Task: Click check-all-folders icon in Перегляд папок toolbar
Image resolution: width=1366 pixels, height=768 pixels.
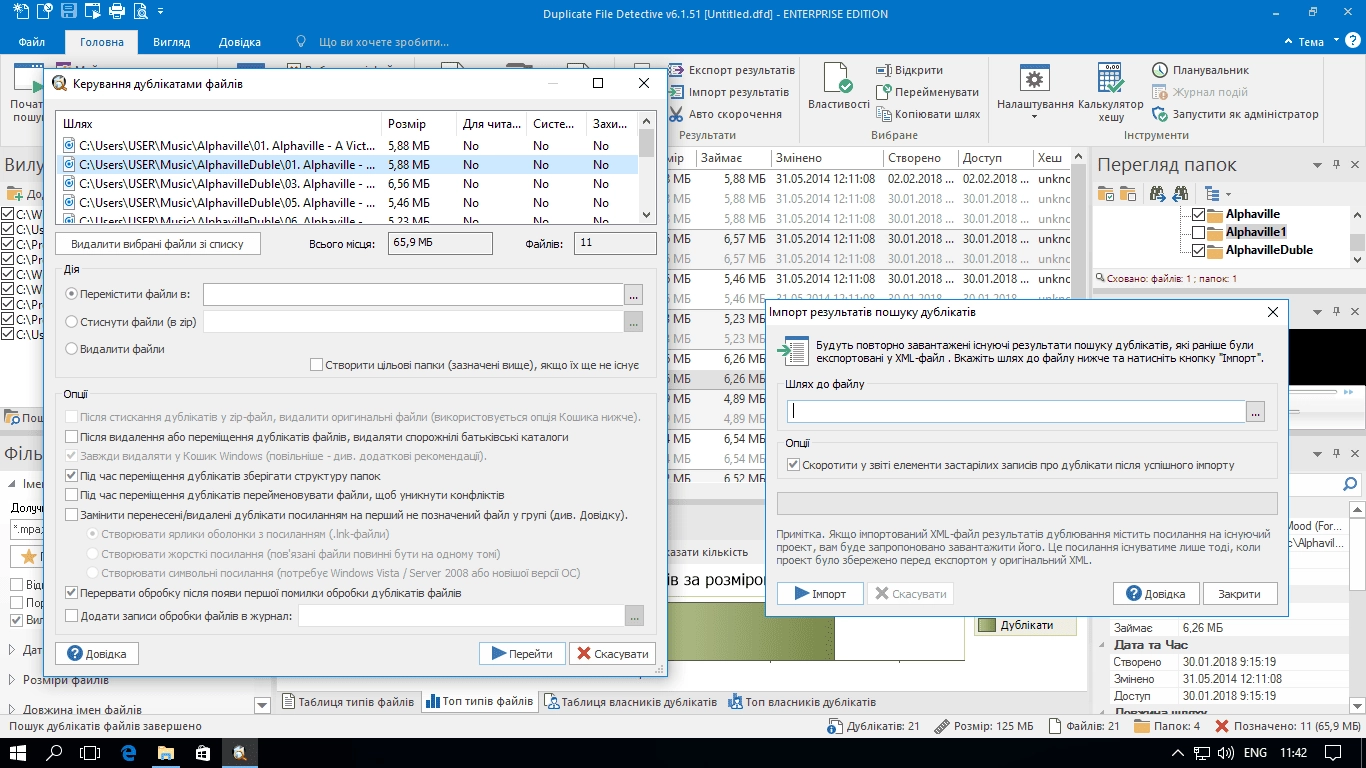Action: [1105, 193]
